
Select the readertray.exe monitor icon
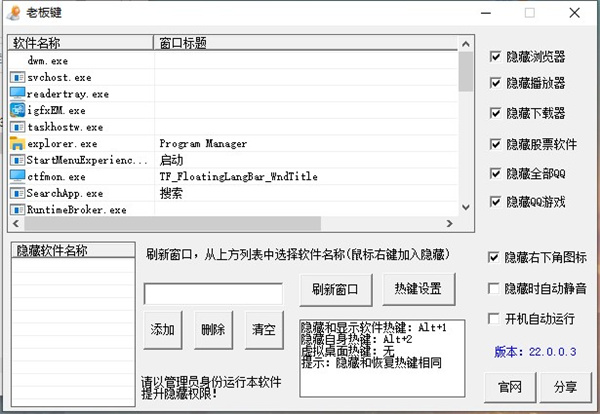[17, 94]
